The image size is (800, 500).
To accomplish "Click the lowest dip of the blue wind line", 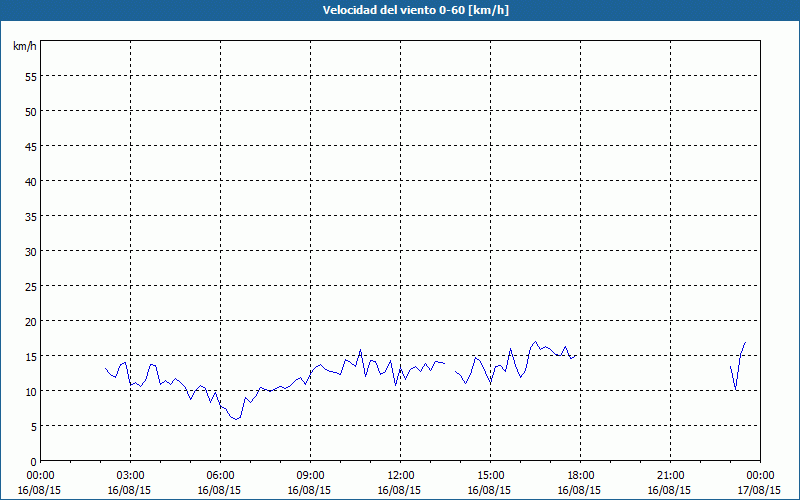I will pyautogui.click(x=236, y=418).
